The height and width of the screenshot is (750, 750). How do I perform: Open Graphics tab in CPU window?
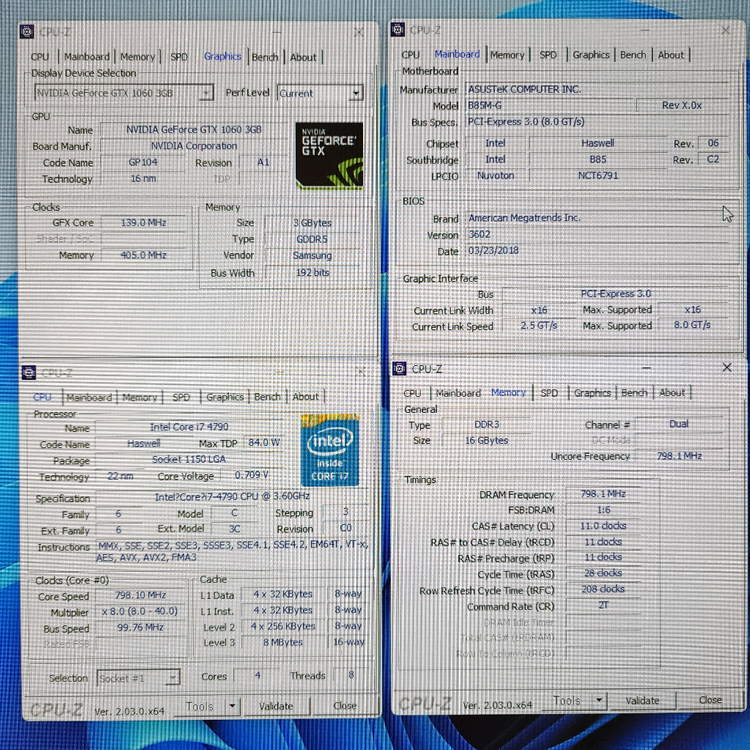tap(225, 397)
